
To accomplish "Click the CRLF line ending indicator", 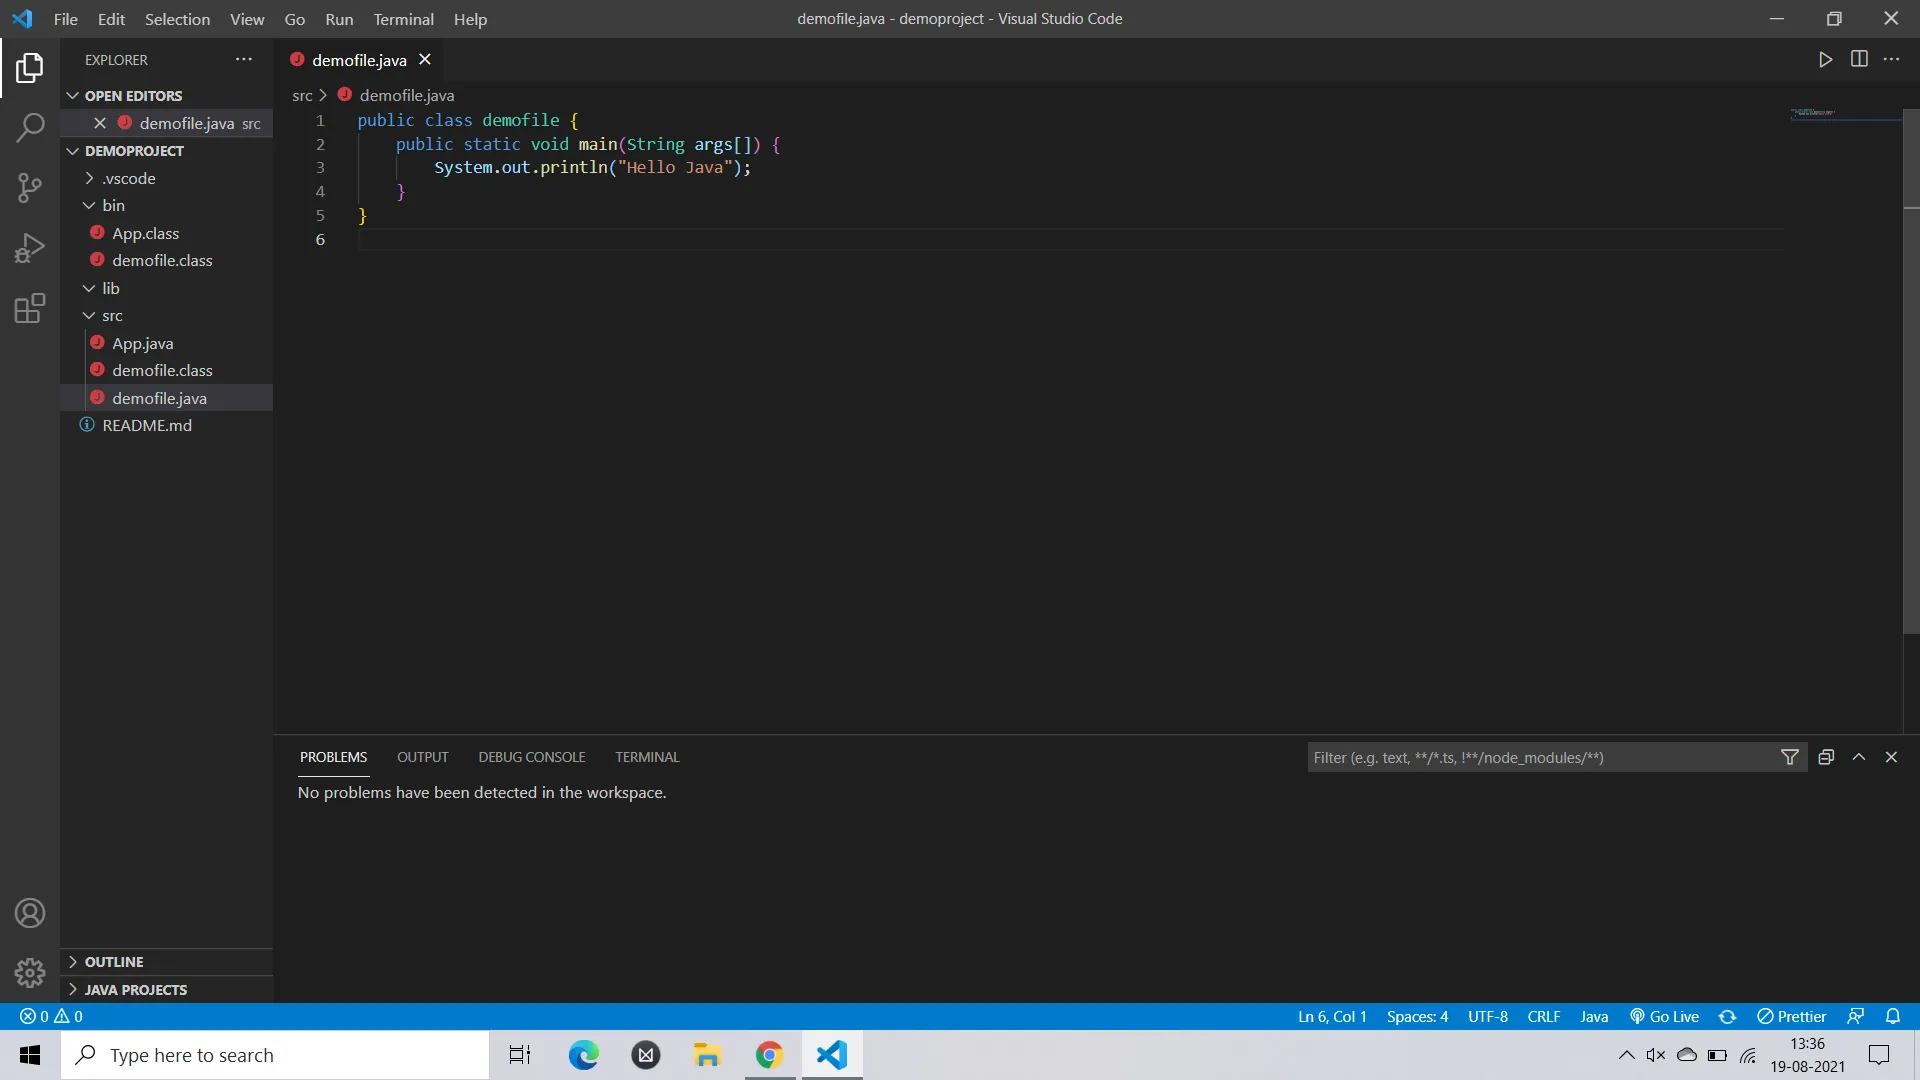I will [1543, 1016].
